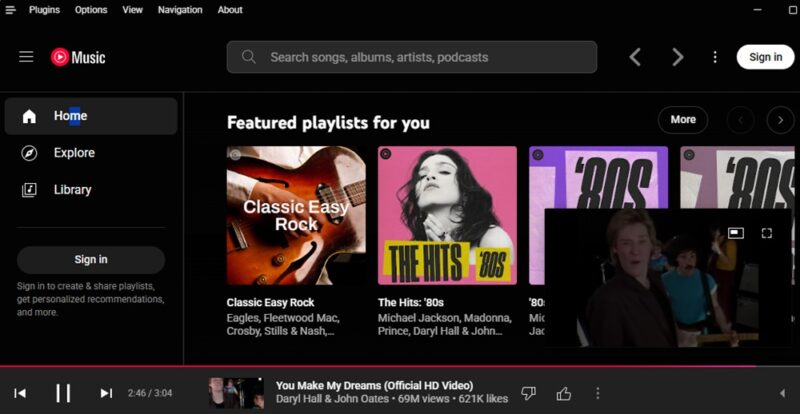Click the search magnifier icon

pyautogui.click(x=248, y=57)
